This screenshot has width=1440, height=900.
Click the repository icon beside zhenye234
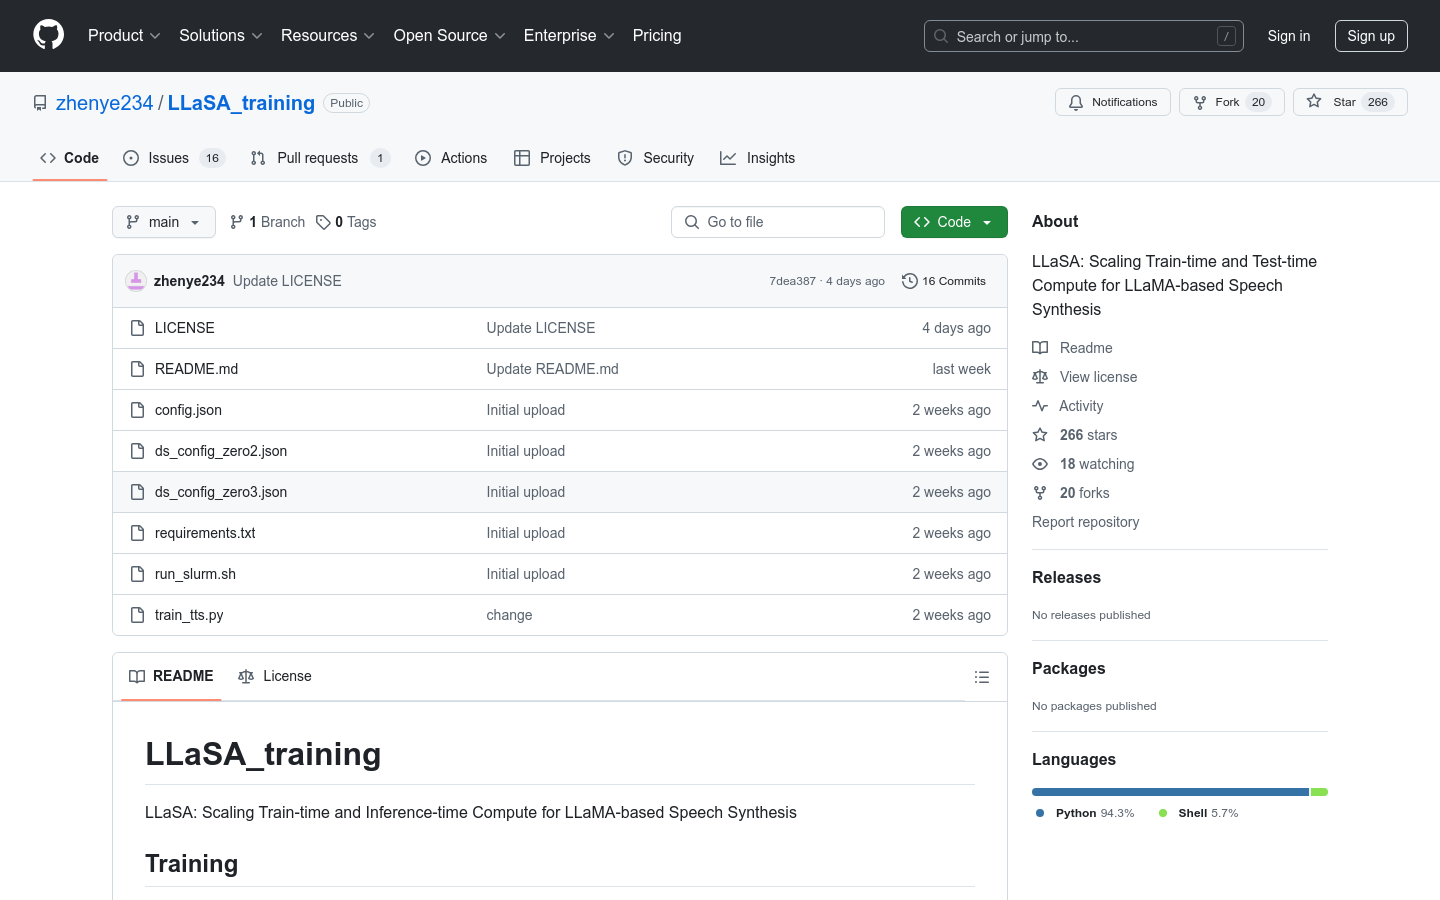40,103
